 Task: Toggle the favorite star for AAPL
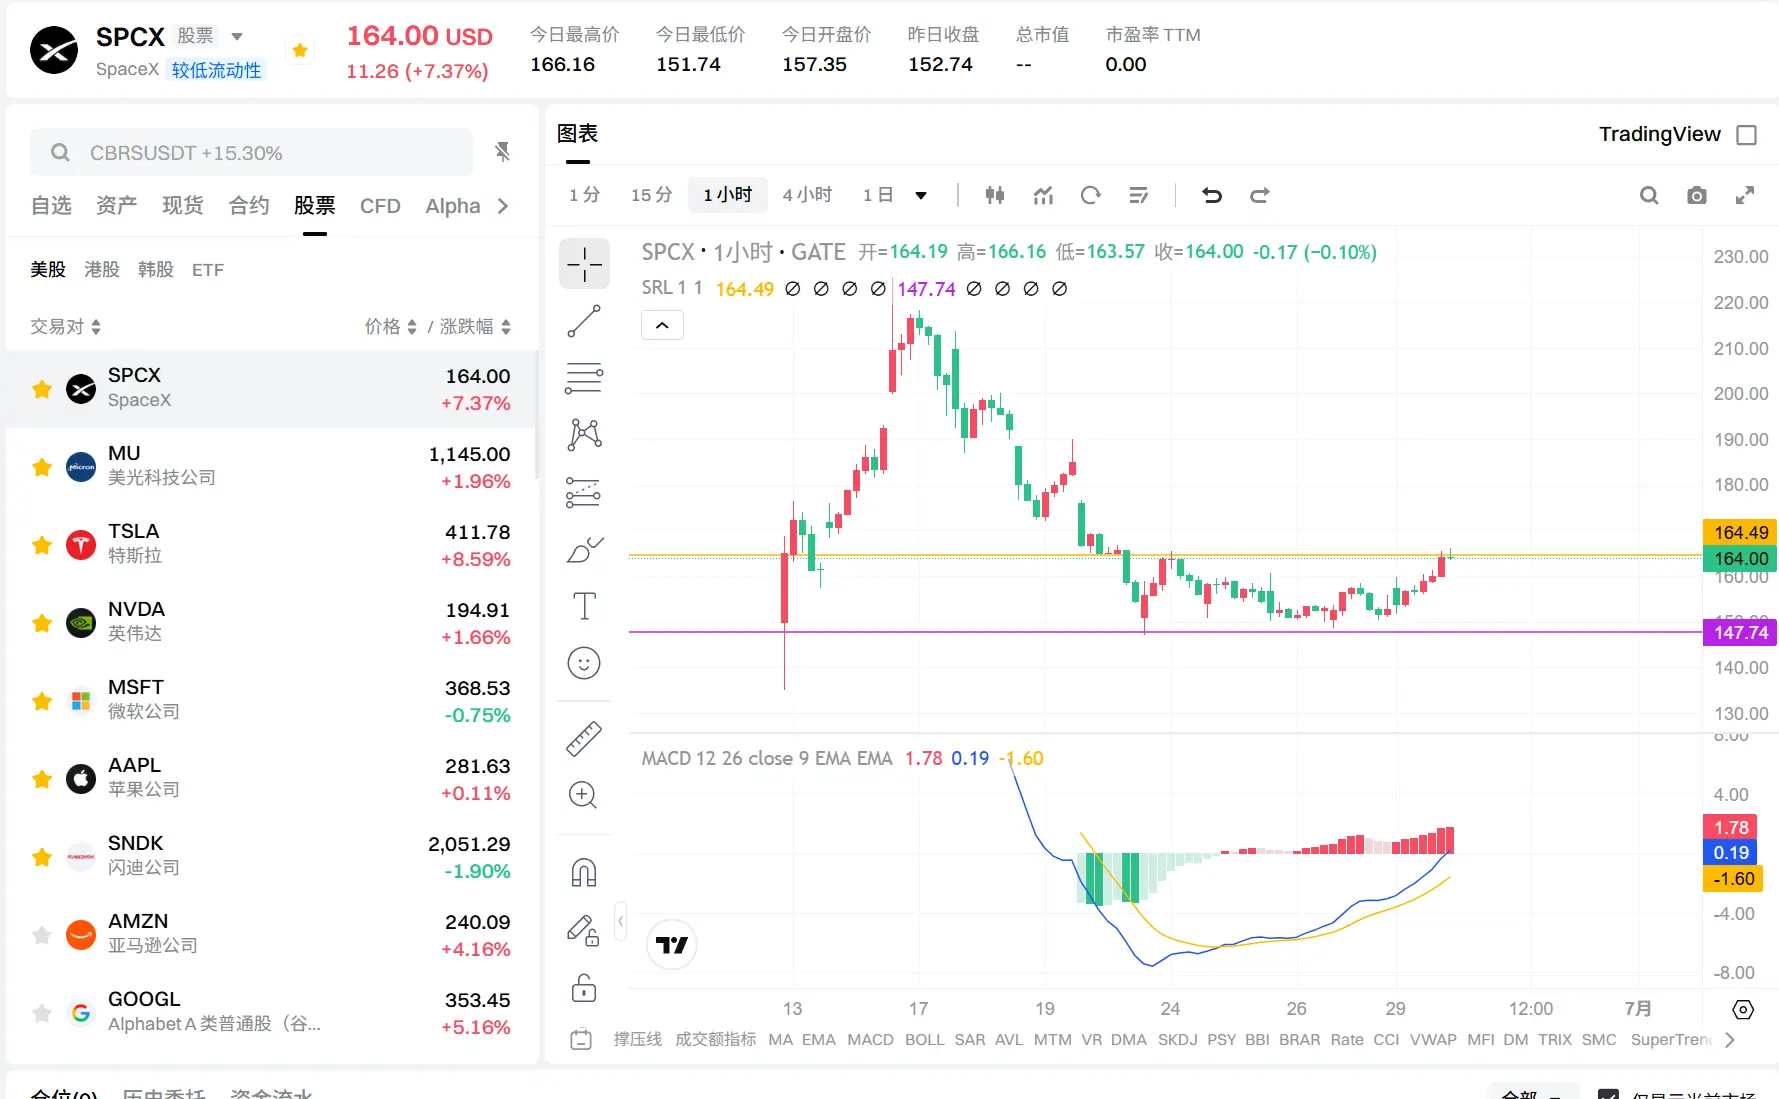pyautogui.click(x=42, y=779)
